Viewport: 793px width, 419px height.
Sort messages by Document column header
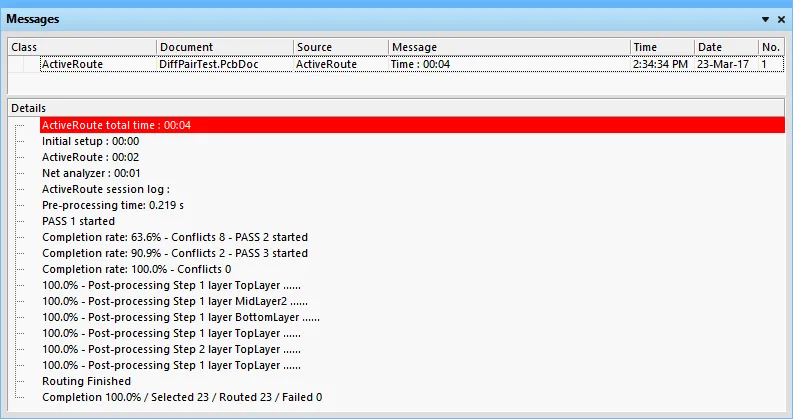click(225, 47)
